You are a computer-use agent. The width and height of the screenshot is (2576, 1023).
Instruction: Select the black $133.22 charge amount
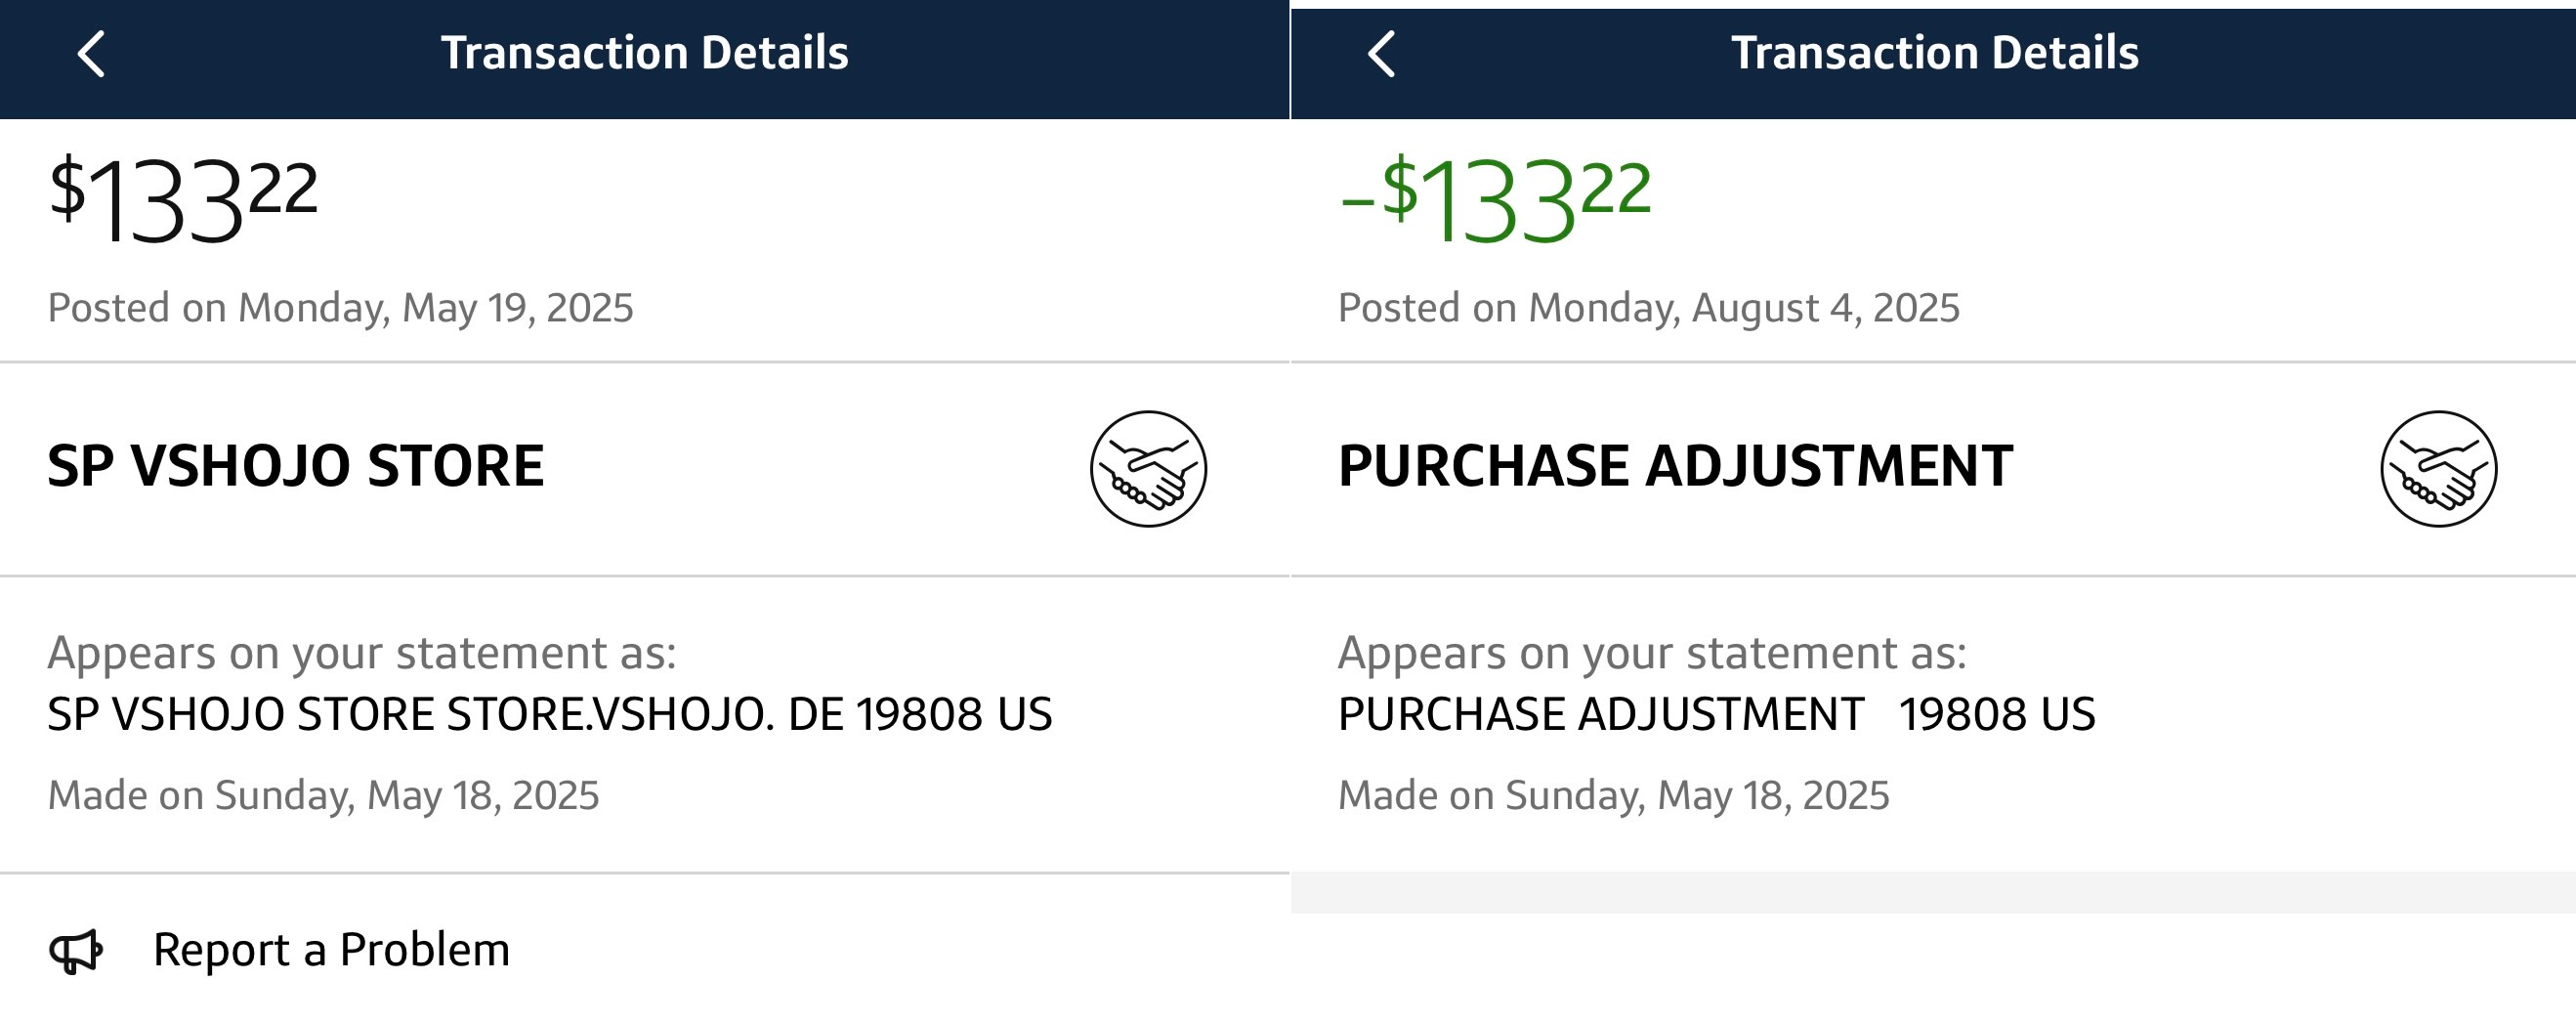pos(183,199)
